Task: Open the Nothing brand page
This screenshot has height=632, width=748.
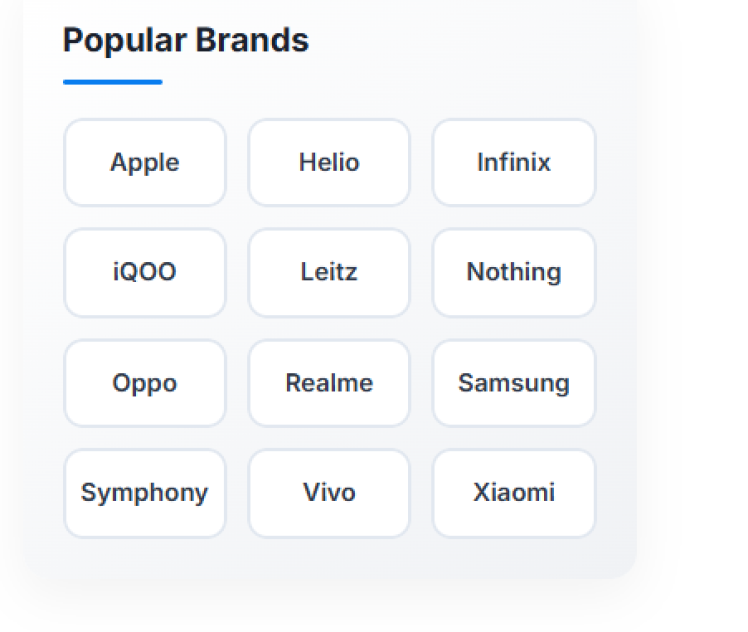Action: [514, 273]
